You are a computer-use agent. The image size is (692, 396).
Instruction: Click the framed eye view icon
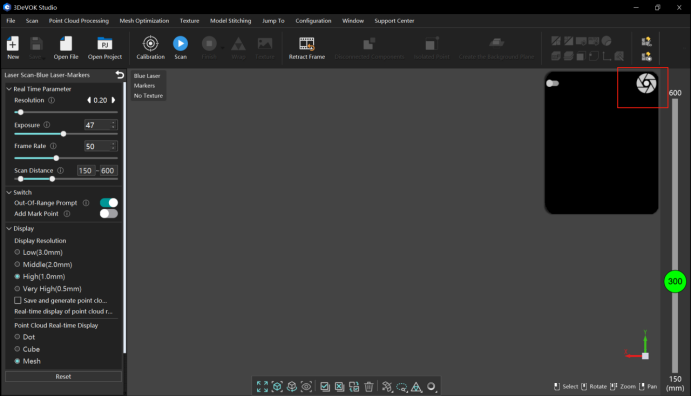(306, 387)
